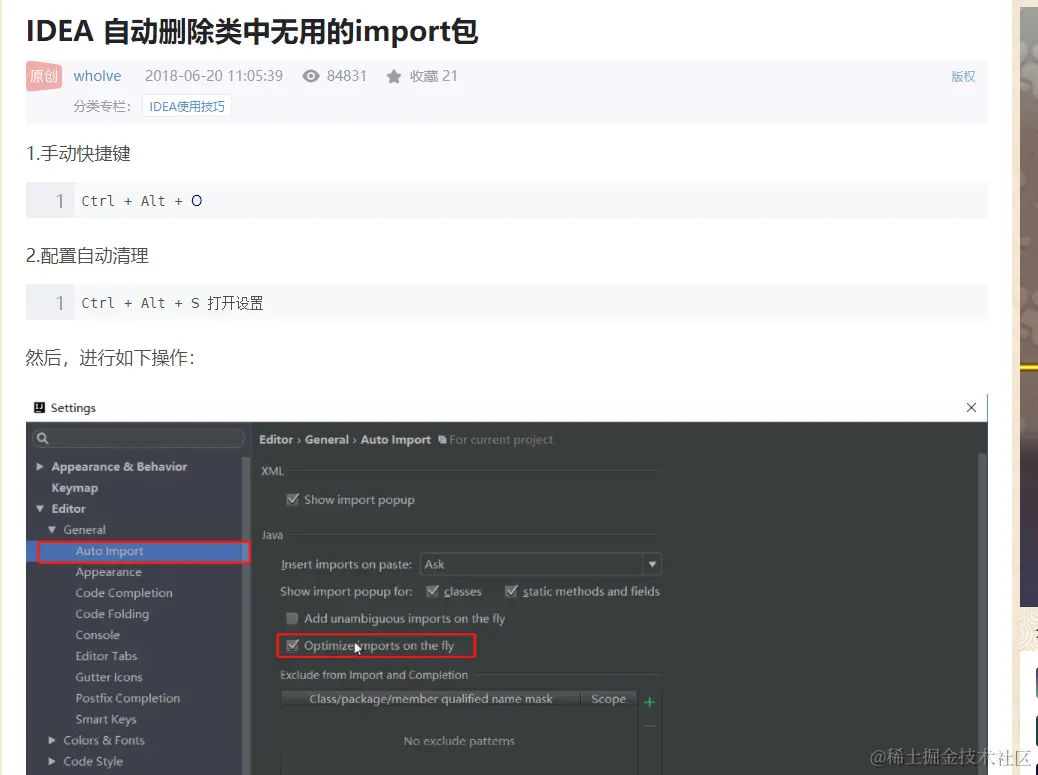Click Editor in the breadcrumb
1038x775 pixels.
tap(276, 440)
